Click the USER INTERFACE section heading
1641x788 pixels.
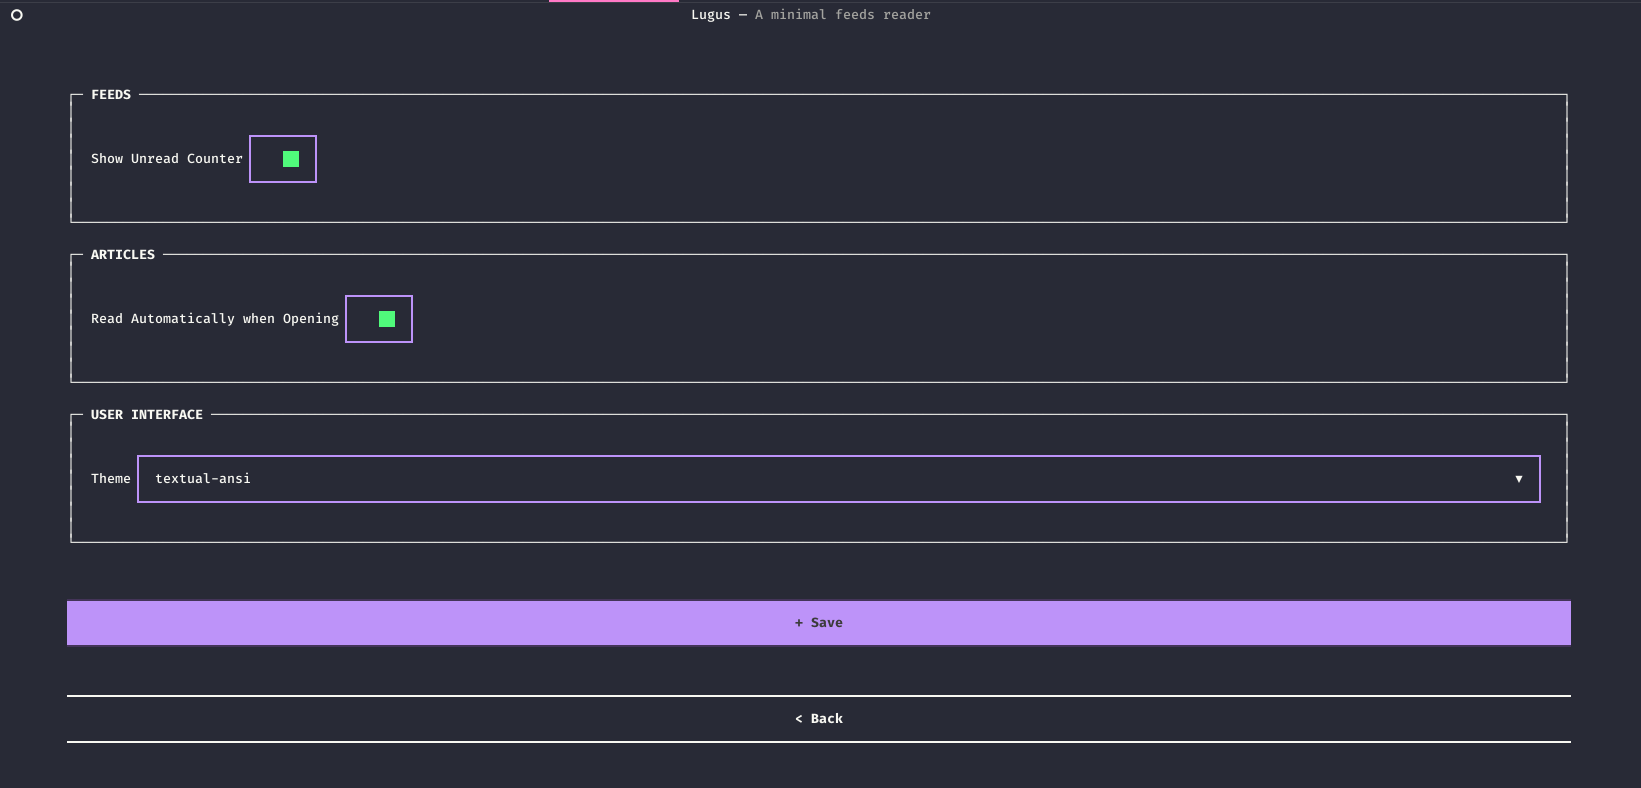pos(147,415)
